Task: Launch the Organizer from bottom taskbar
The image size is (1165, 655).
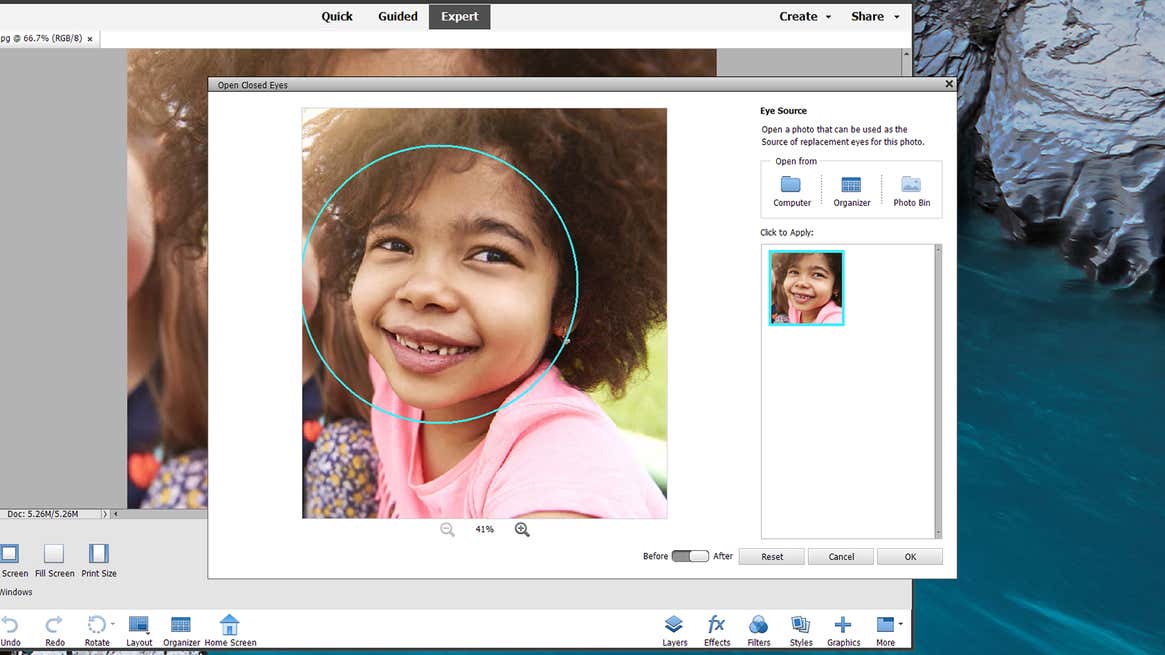Action: (181, 630)
